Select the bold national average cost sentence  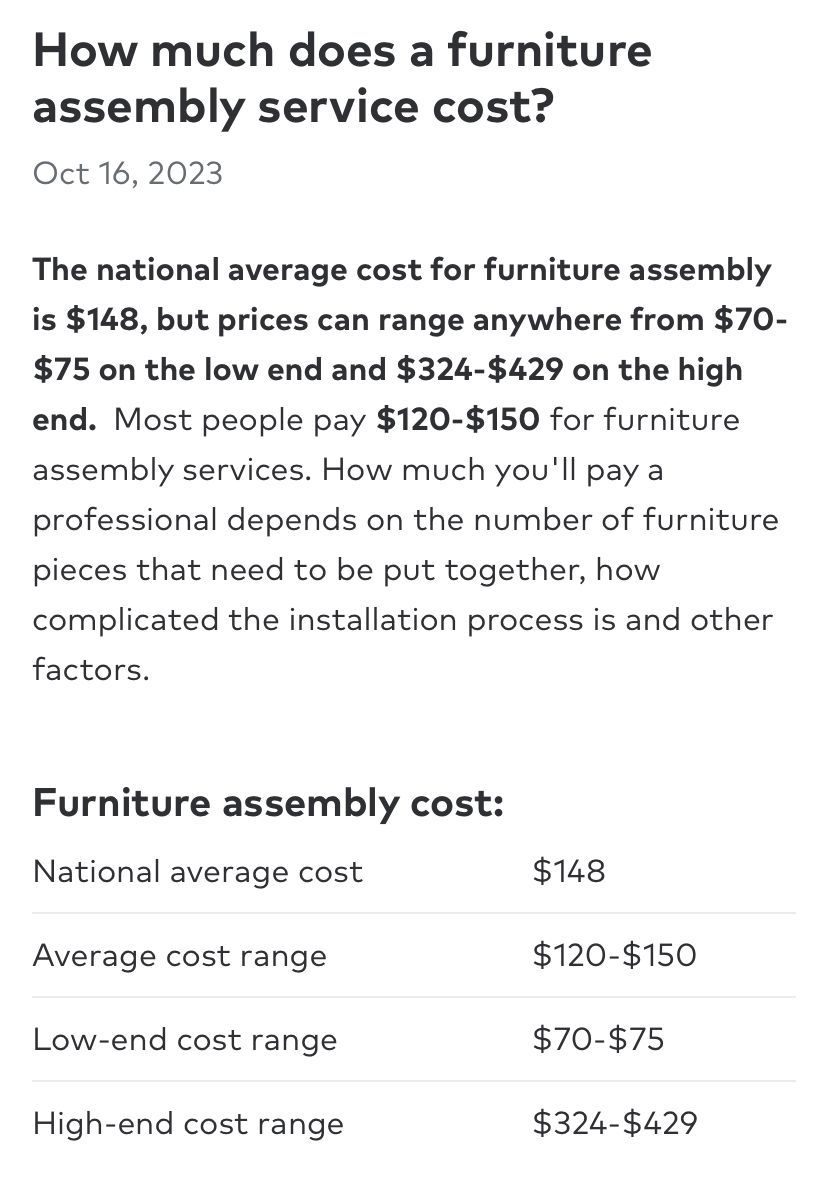click(410, 344)
